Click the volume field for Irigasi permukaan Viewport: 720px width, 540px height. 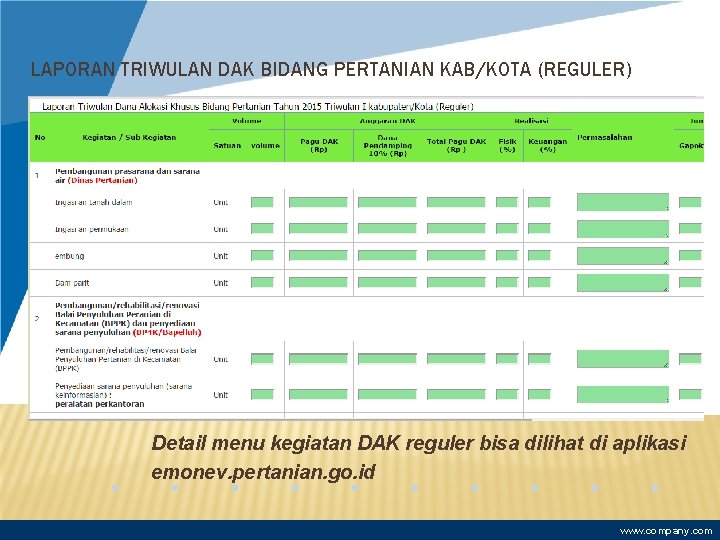[x=262, y=229]
